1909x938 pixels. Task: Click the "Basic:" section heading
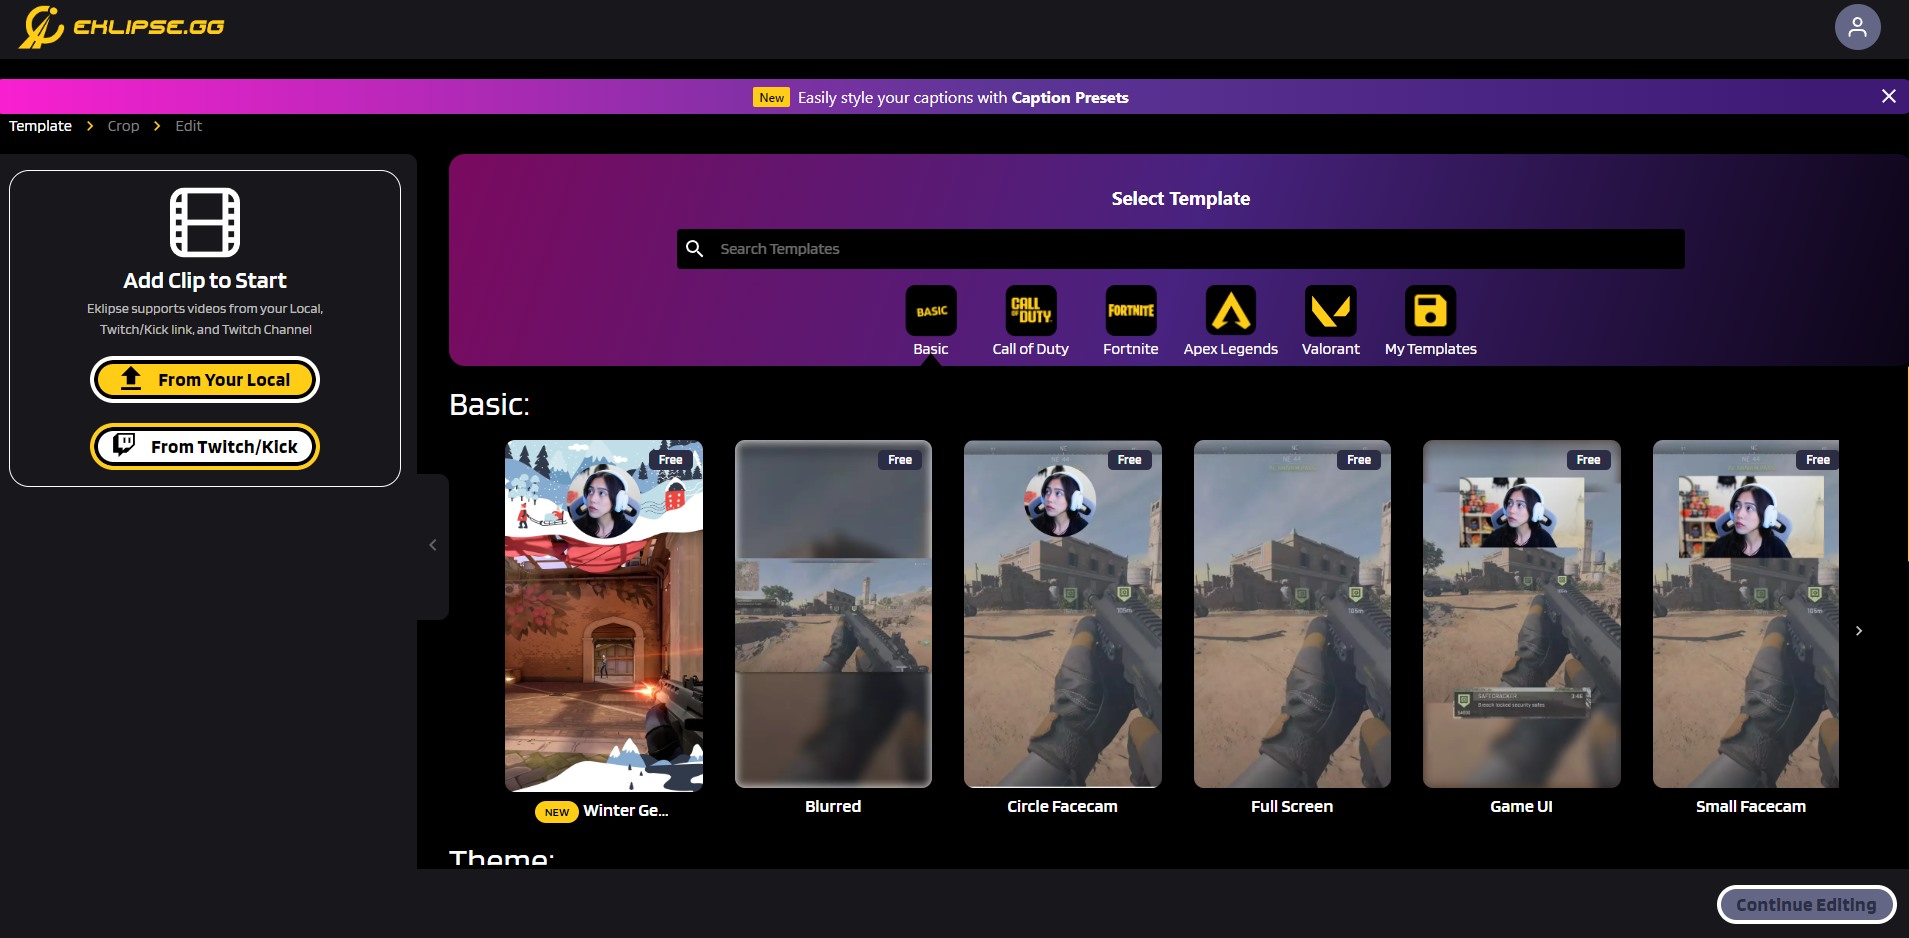pos(489,405)
